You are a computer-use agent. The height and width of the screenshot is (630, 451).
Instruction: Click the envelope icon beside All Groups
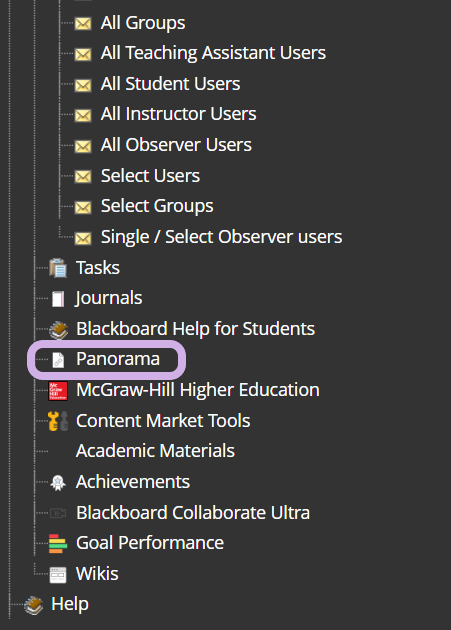tap(83, 24)
